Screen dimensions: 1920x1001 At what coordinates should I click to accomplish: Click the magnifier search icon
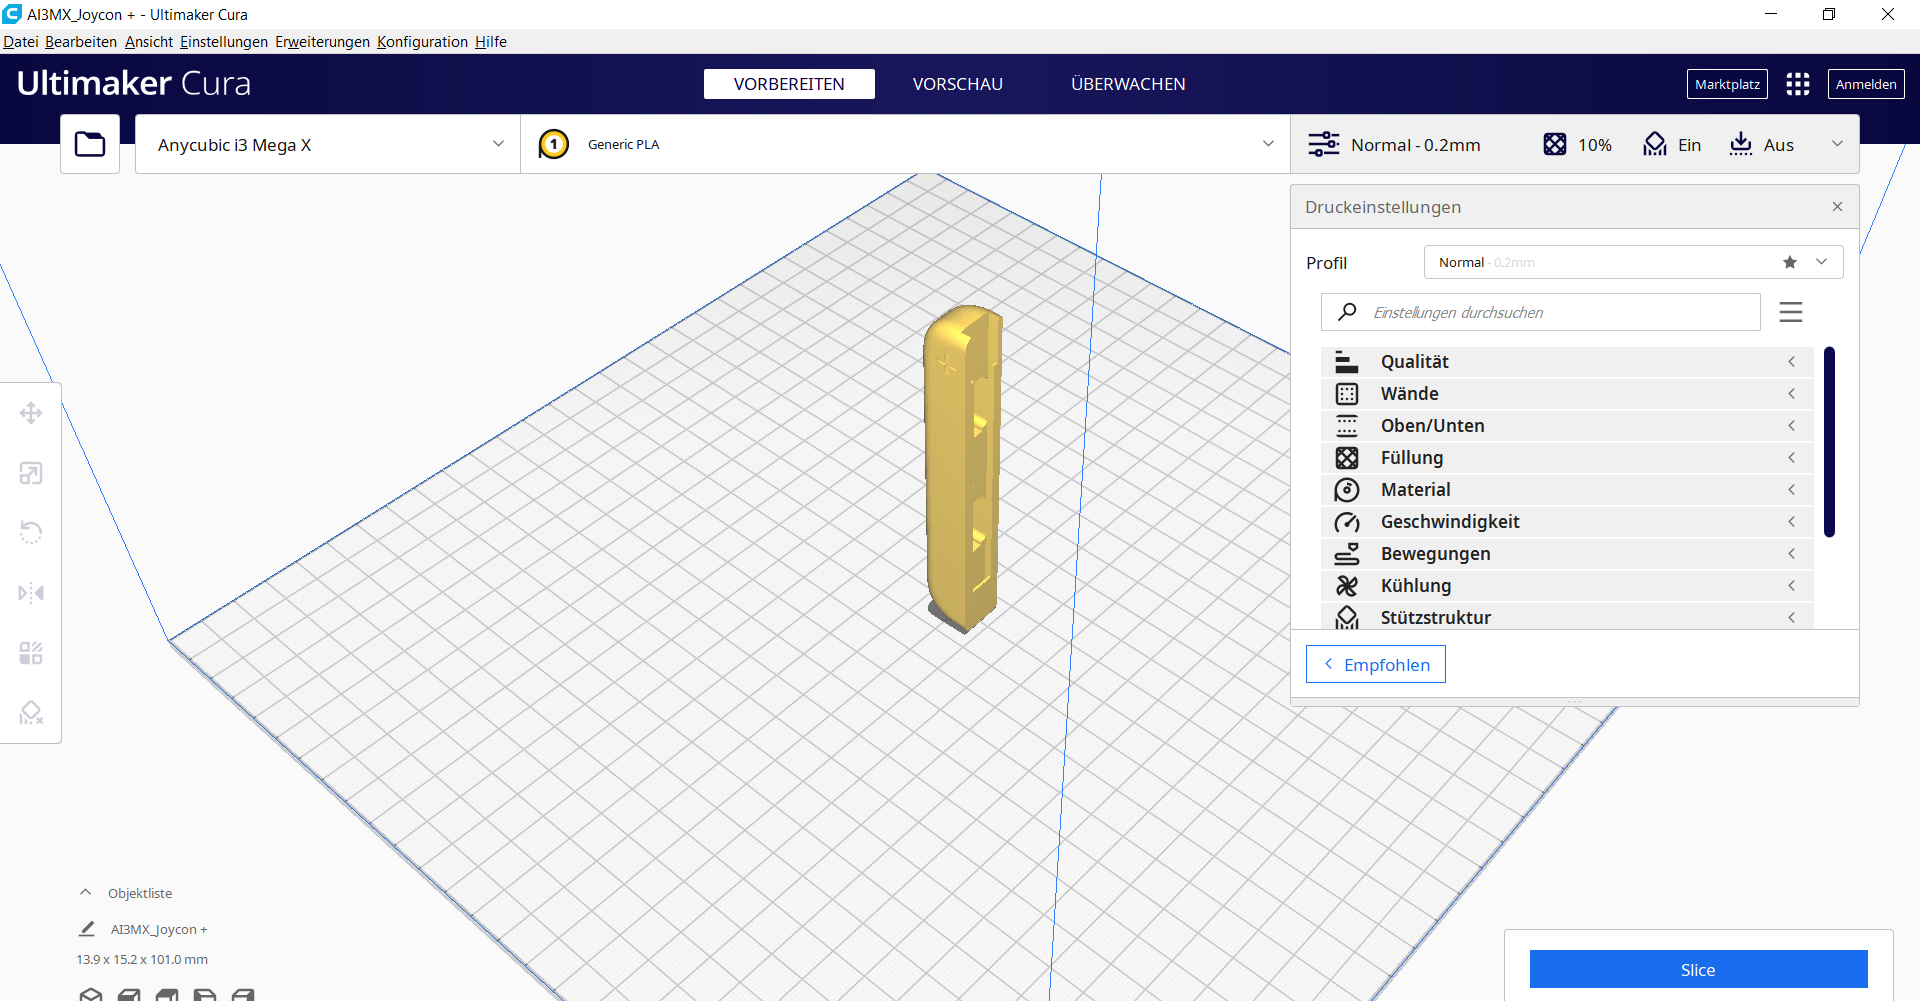(x=1347, y=312)
